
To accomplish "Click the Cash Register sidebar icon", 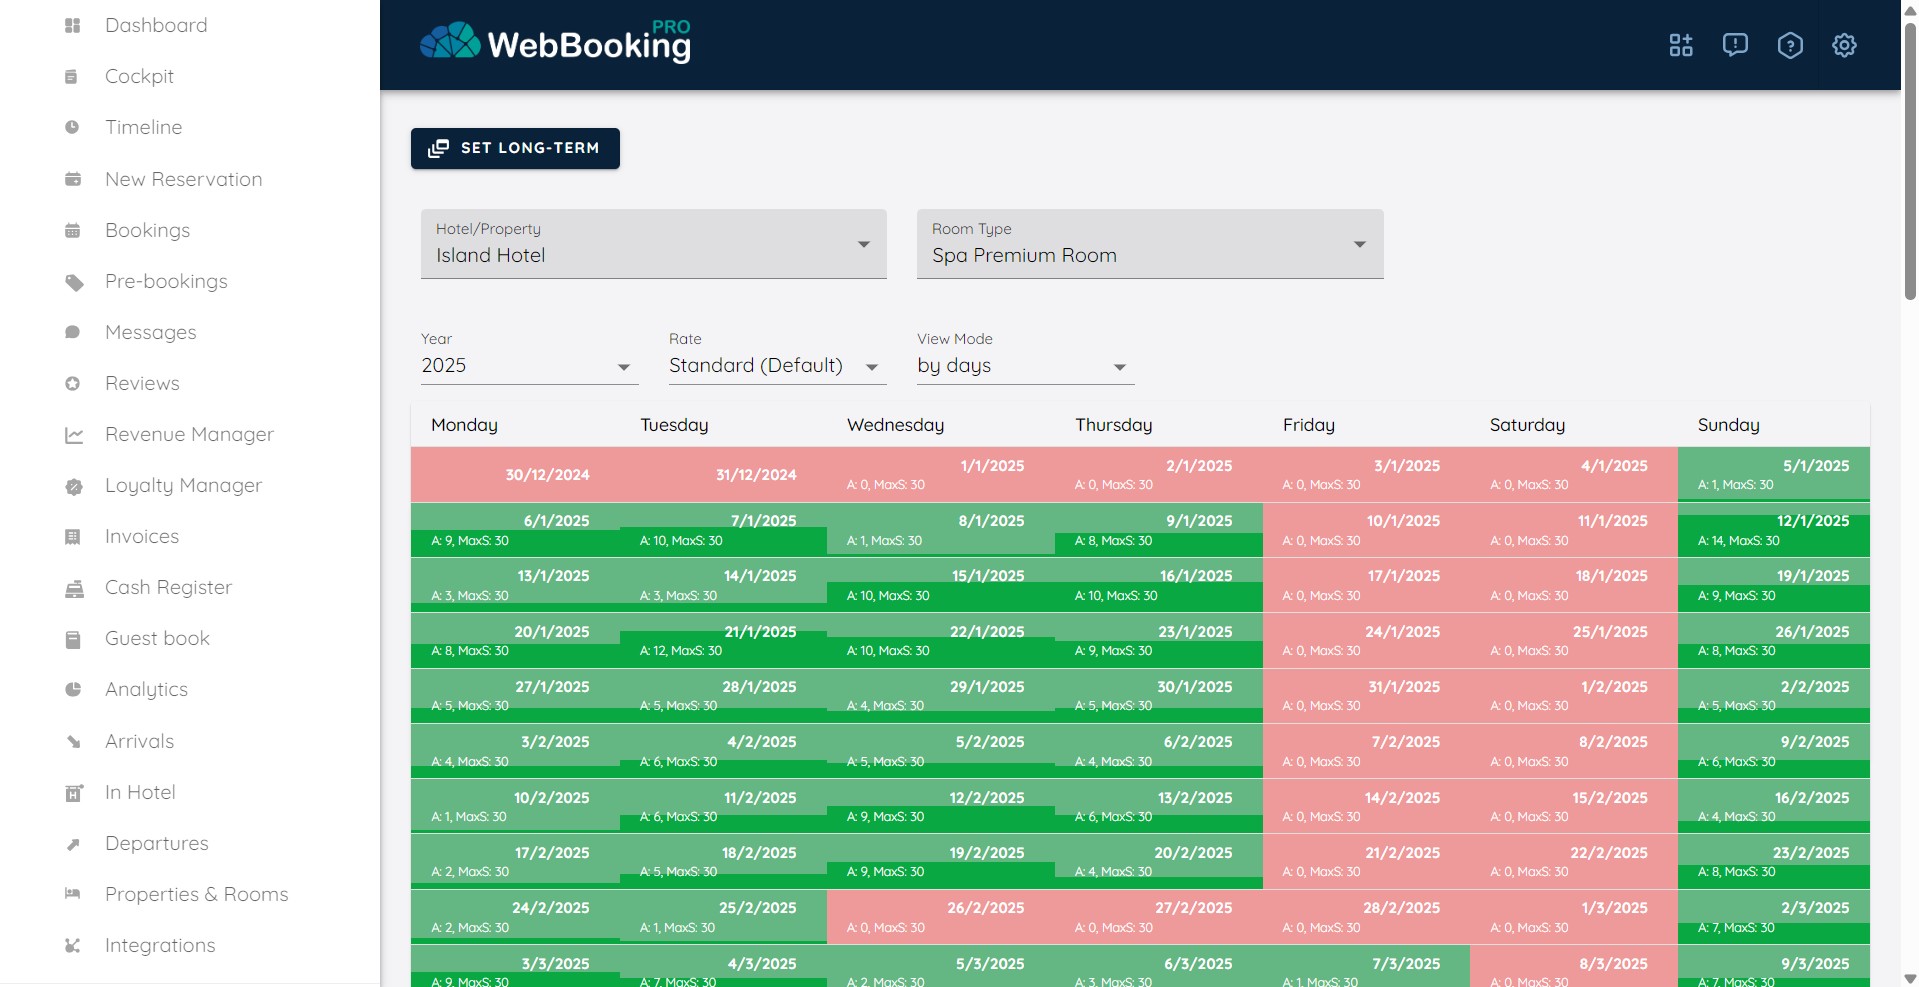I will (x=73, y=588).
